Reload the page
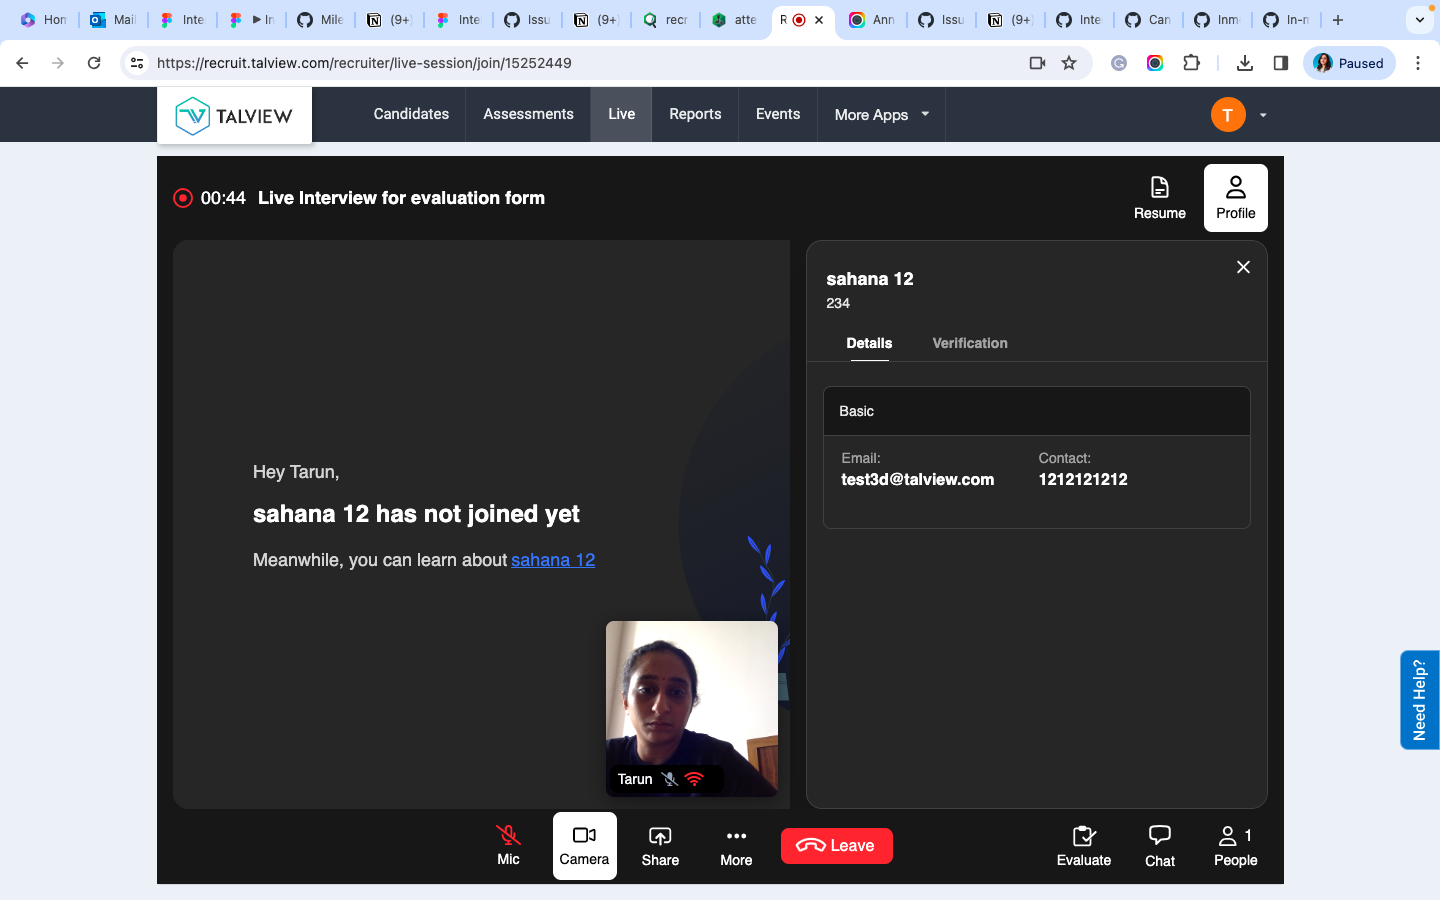This screenshot has width=1440, height=900. coord(94,63)
